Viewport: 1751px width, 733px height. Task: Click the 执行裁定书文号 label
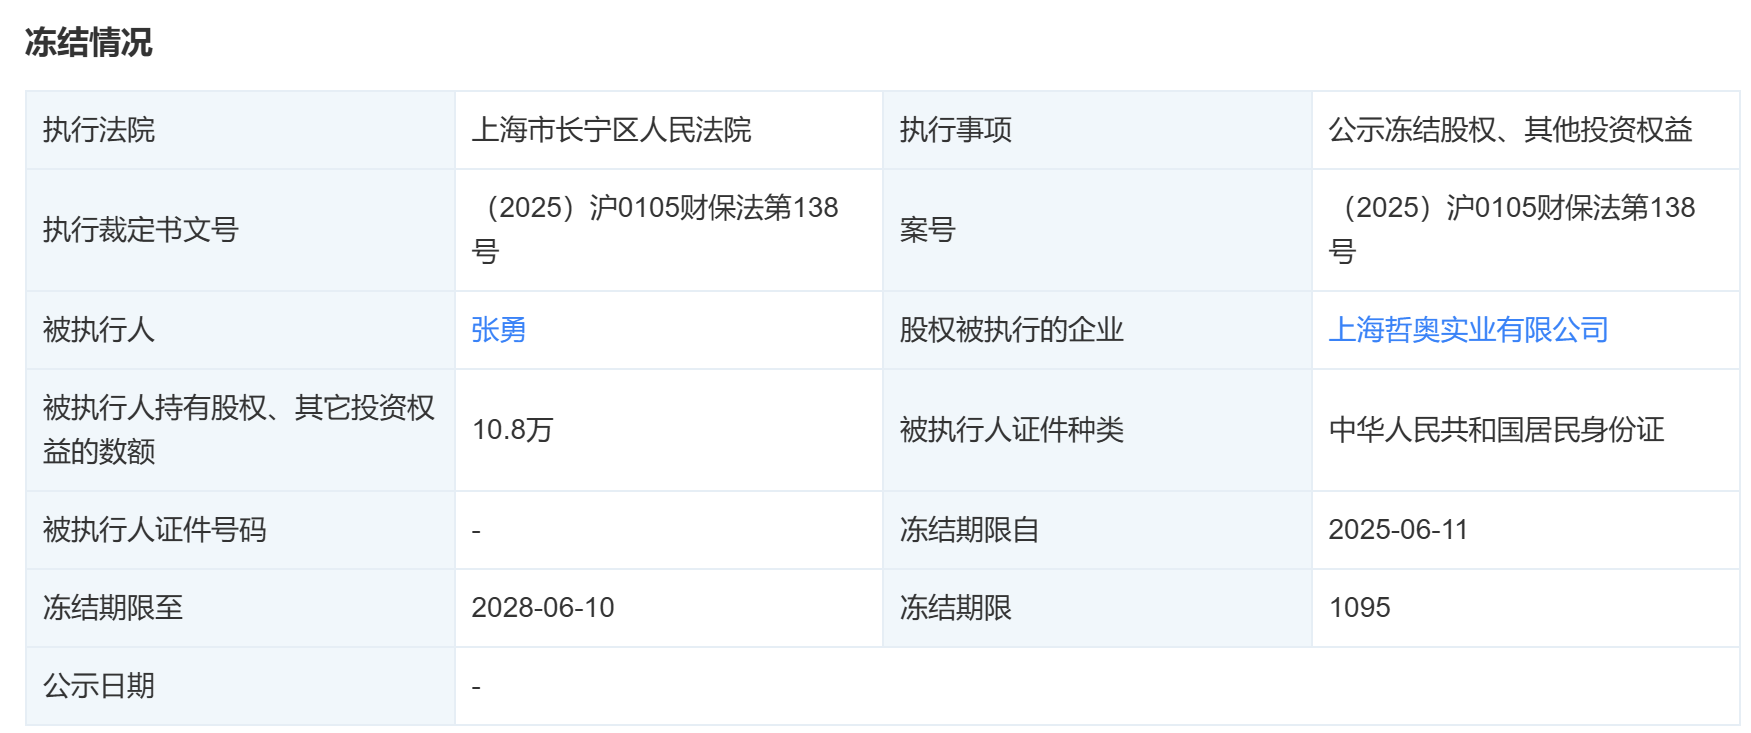[x=140, y=230]
